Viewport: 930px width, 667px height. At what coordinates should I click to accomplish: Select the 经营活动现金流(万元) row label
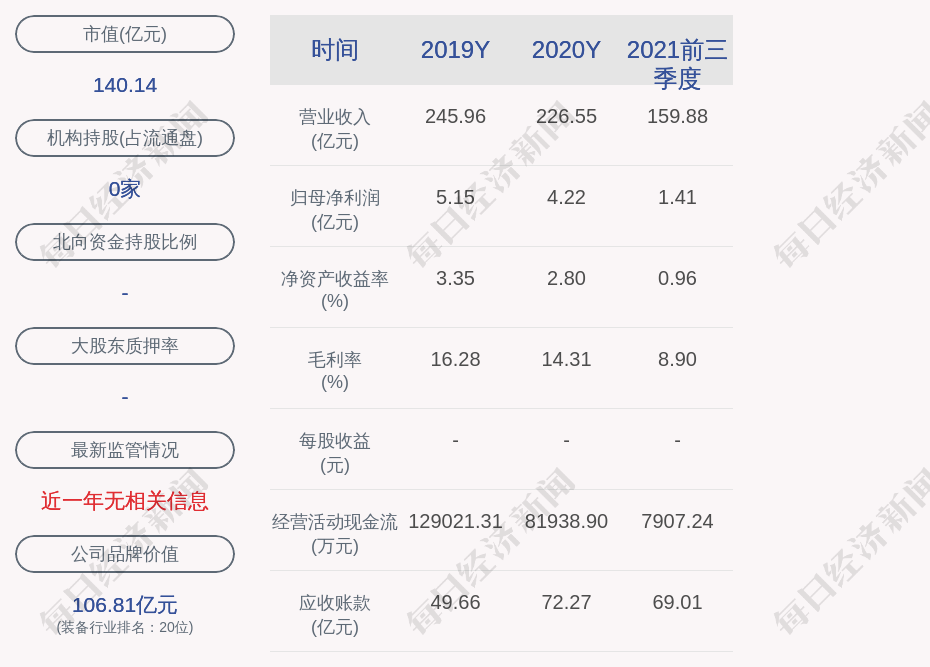tap(335, 534)
